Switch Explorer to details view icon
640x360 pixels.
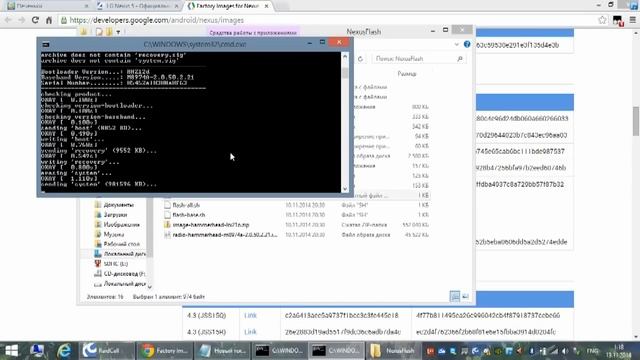coord(455,296)
